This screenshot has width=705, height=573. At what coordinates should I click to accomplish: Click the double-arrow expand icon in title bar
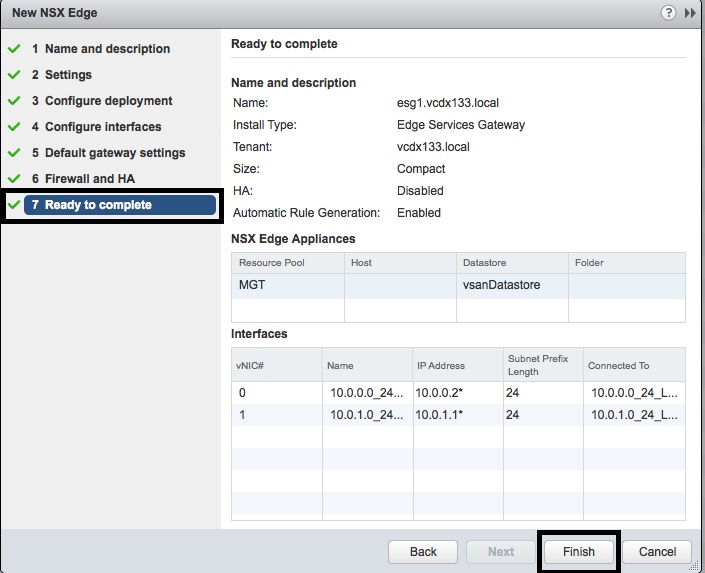tap(690, 13)
